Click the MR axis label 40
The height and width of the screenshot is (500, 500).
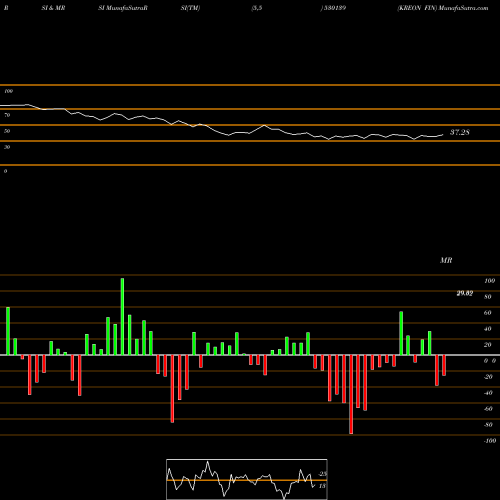(x=488, y=329)
